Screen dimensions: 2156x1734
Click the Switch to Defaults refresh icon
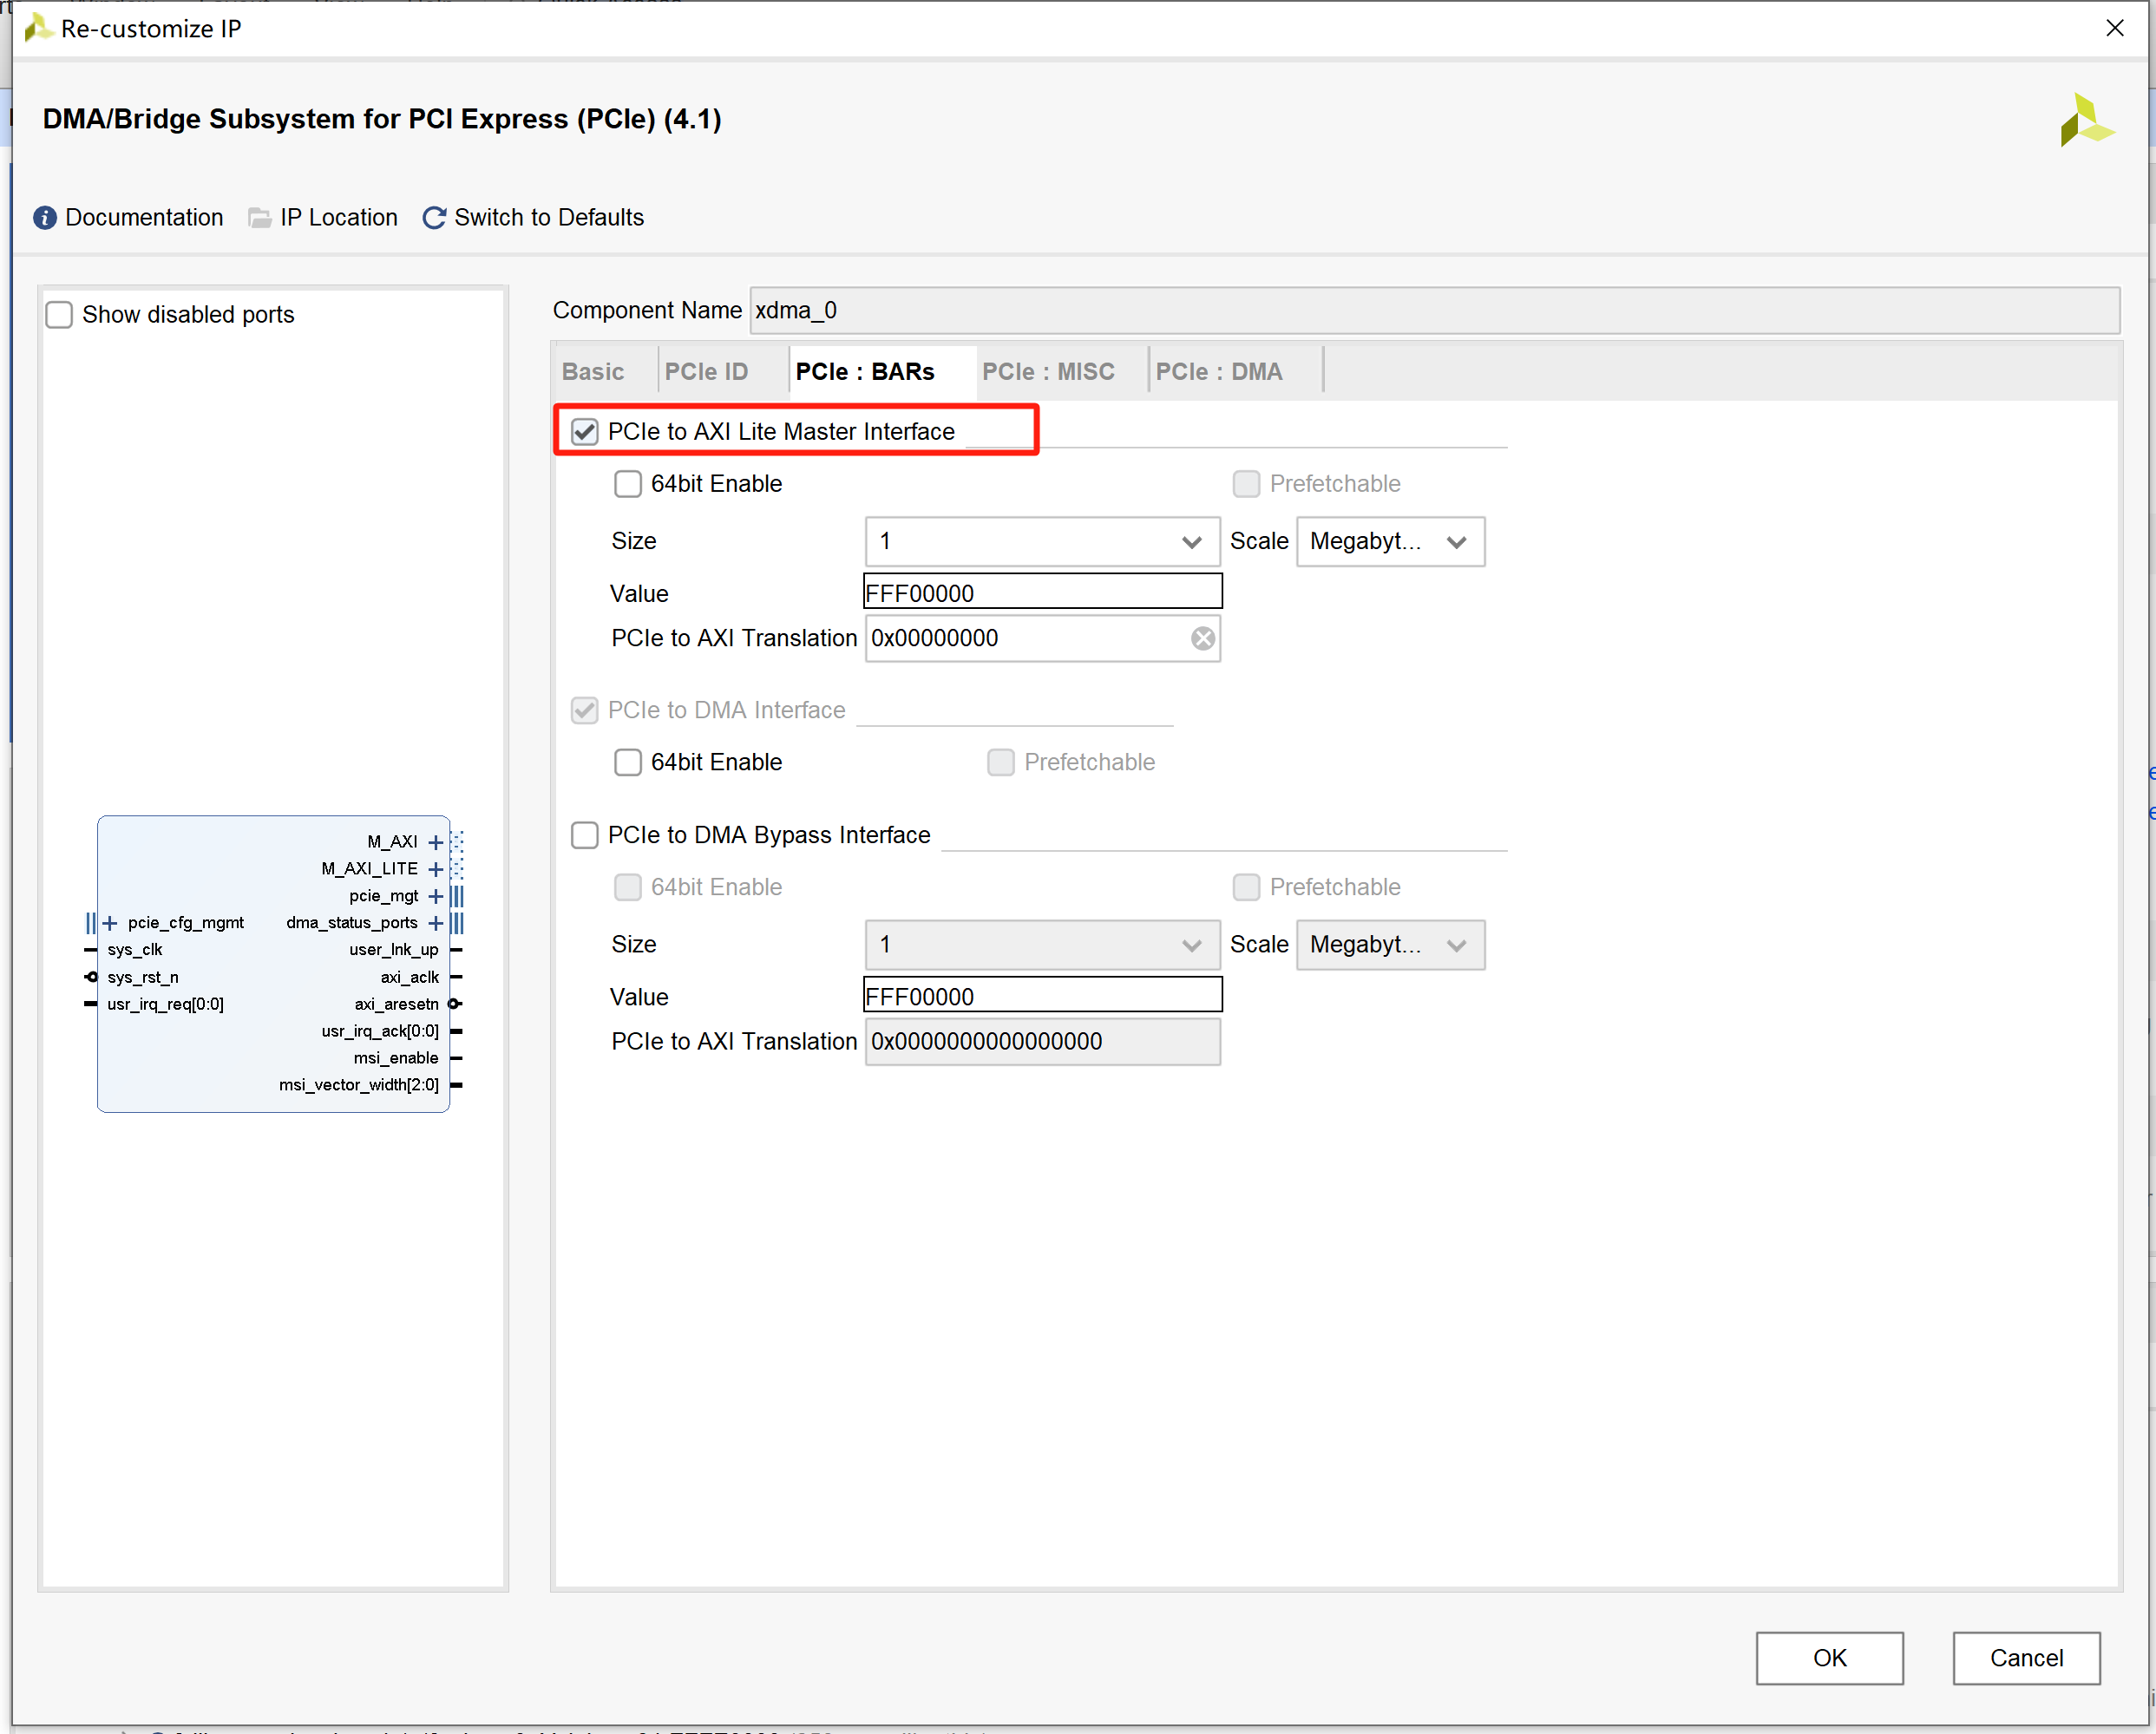(433, 217)
